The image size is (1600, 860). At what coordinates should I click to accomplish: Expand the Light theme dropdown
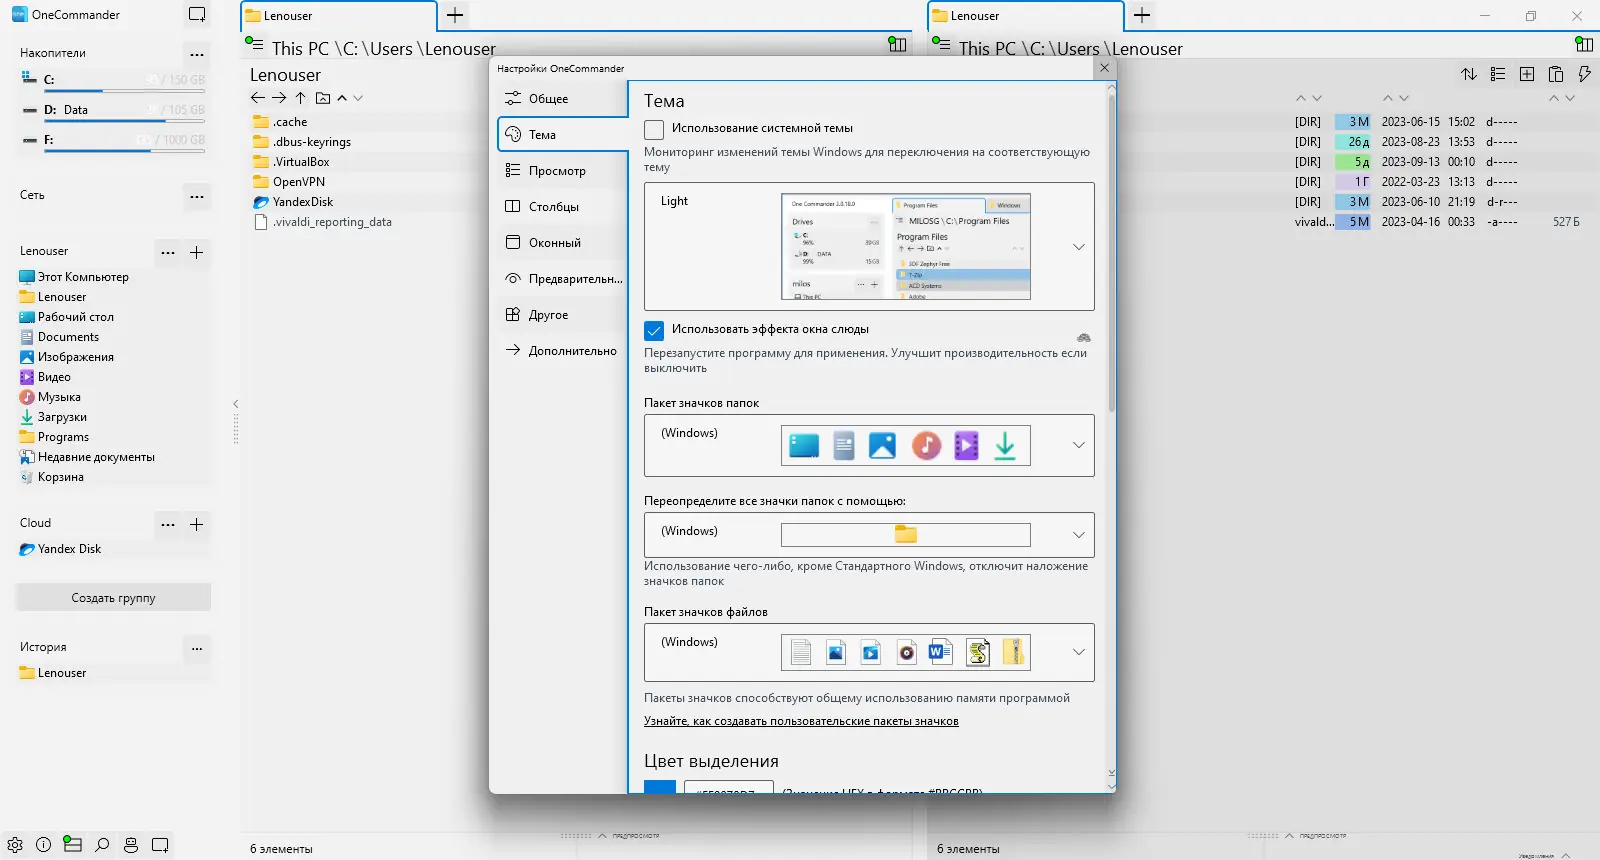[x=1079, y=247]
